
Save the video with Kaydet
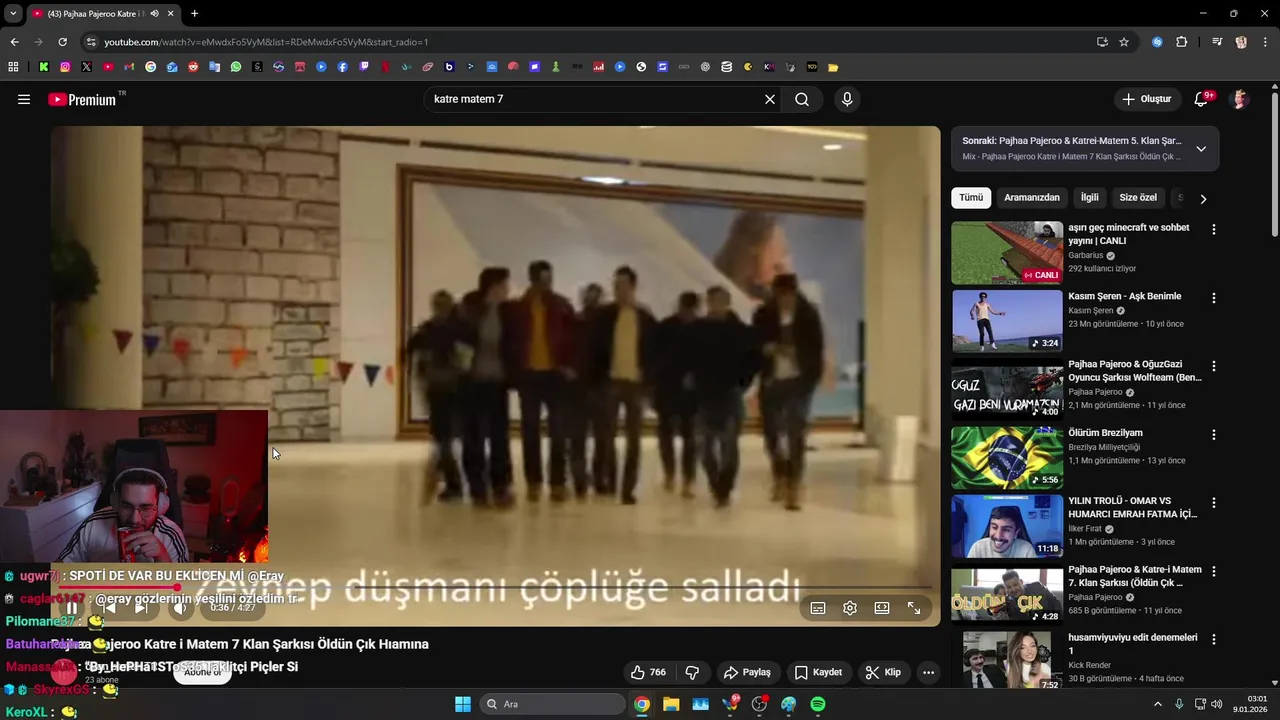coord(818,672)
